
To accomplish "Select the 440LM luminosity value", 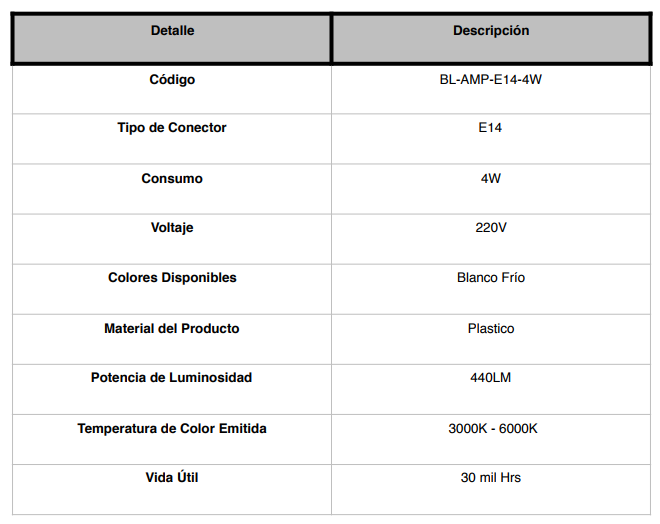I will pos(491,378).
